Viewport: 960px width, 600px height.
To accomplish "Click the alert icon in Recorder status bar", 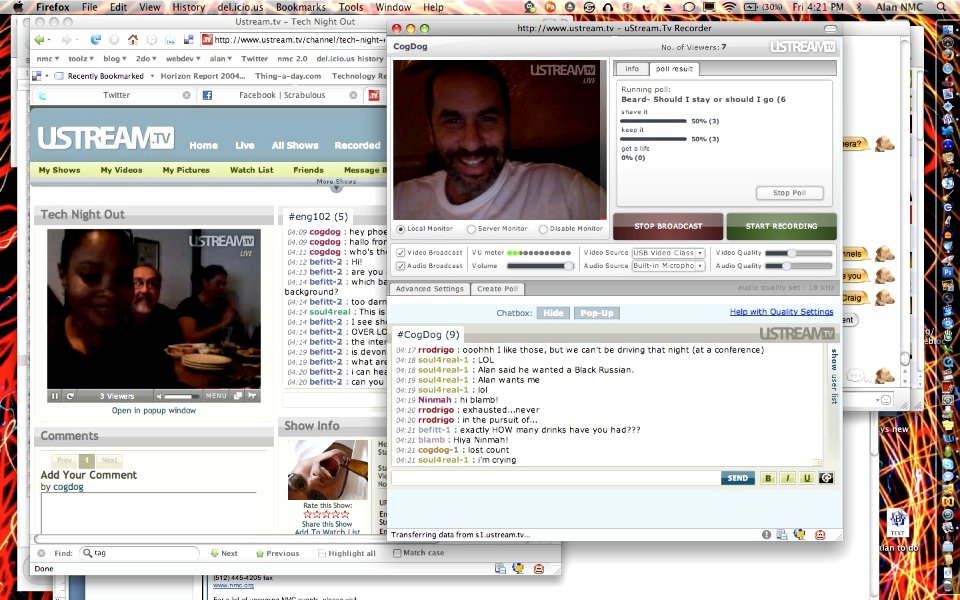I will pos(766,534).
